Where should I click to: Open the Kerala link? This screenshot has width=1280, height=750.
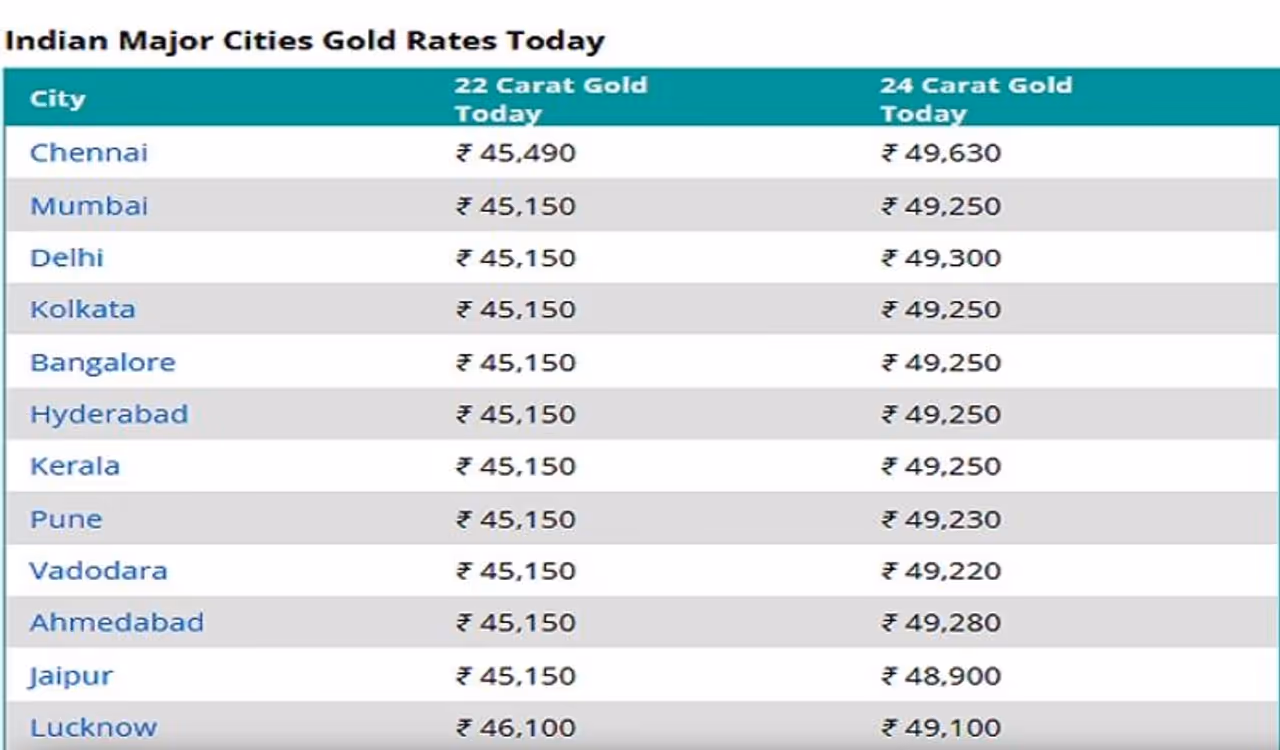75,466
